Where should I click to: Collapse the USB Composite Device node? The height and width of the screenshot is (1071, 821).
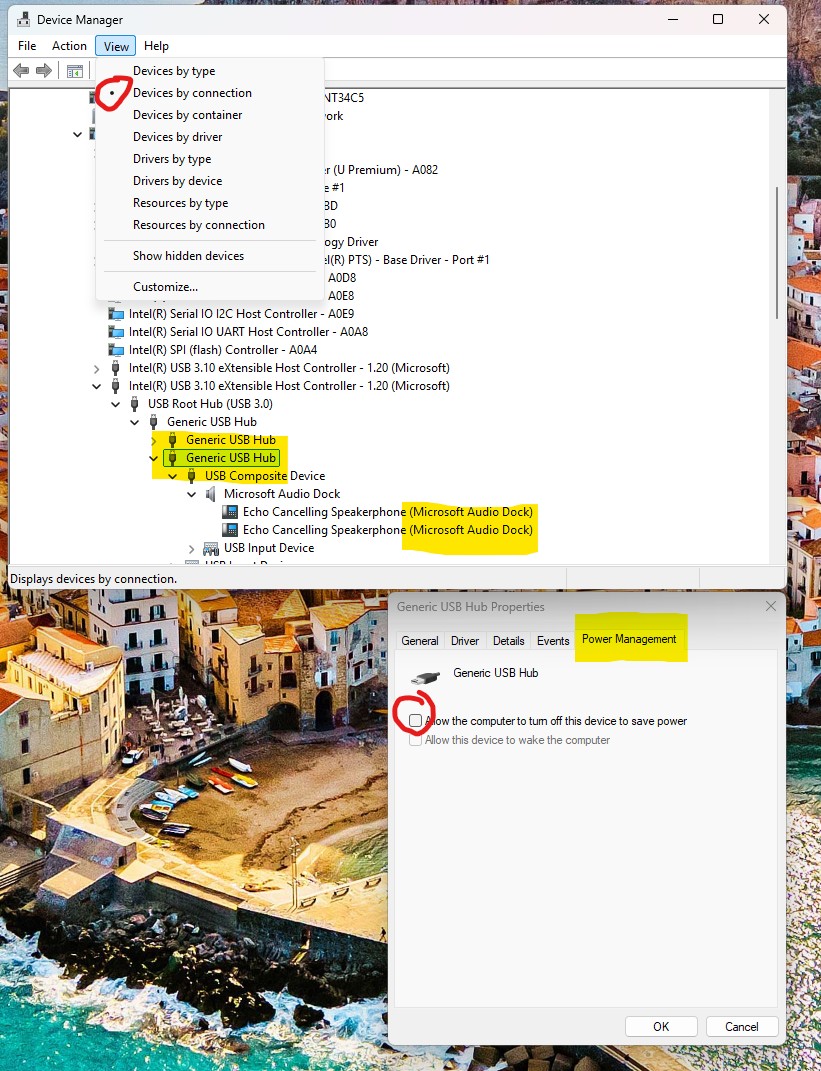(173, 476)
